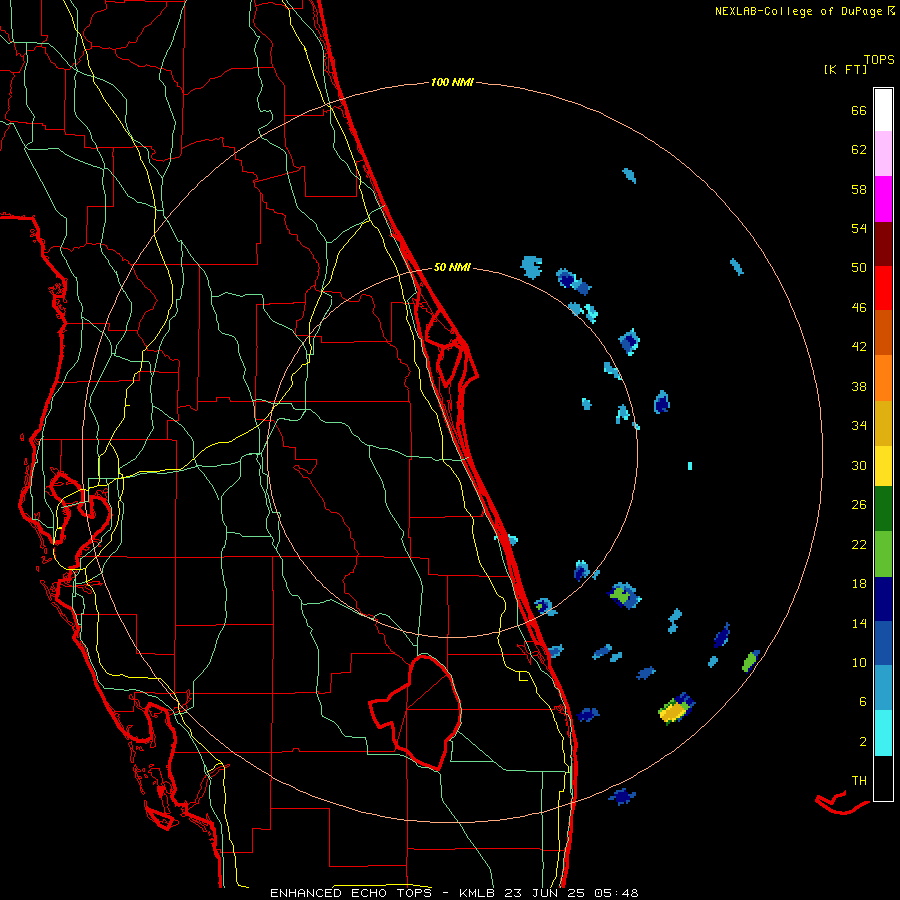900x900 pixels.
Task: Pick the gold legend color band
Action: 883,423
